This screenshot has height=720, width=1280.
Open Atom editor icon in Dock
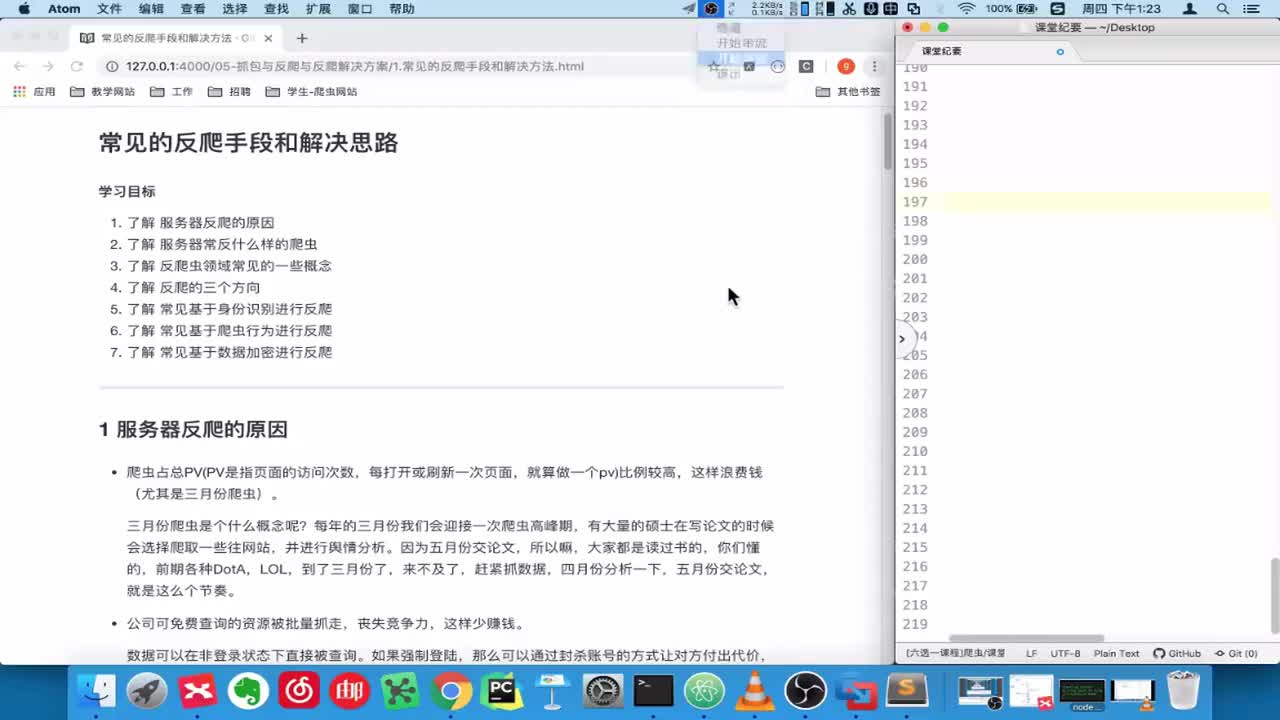point(704,691)
